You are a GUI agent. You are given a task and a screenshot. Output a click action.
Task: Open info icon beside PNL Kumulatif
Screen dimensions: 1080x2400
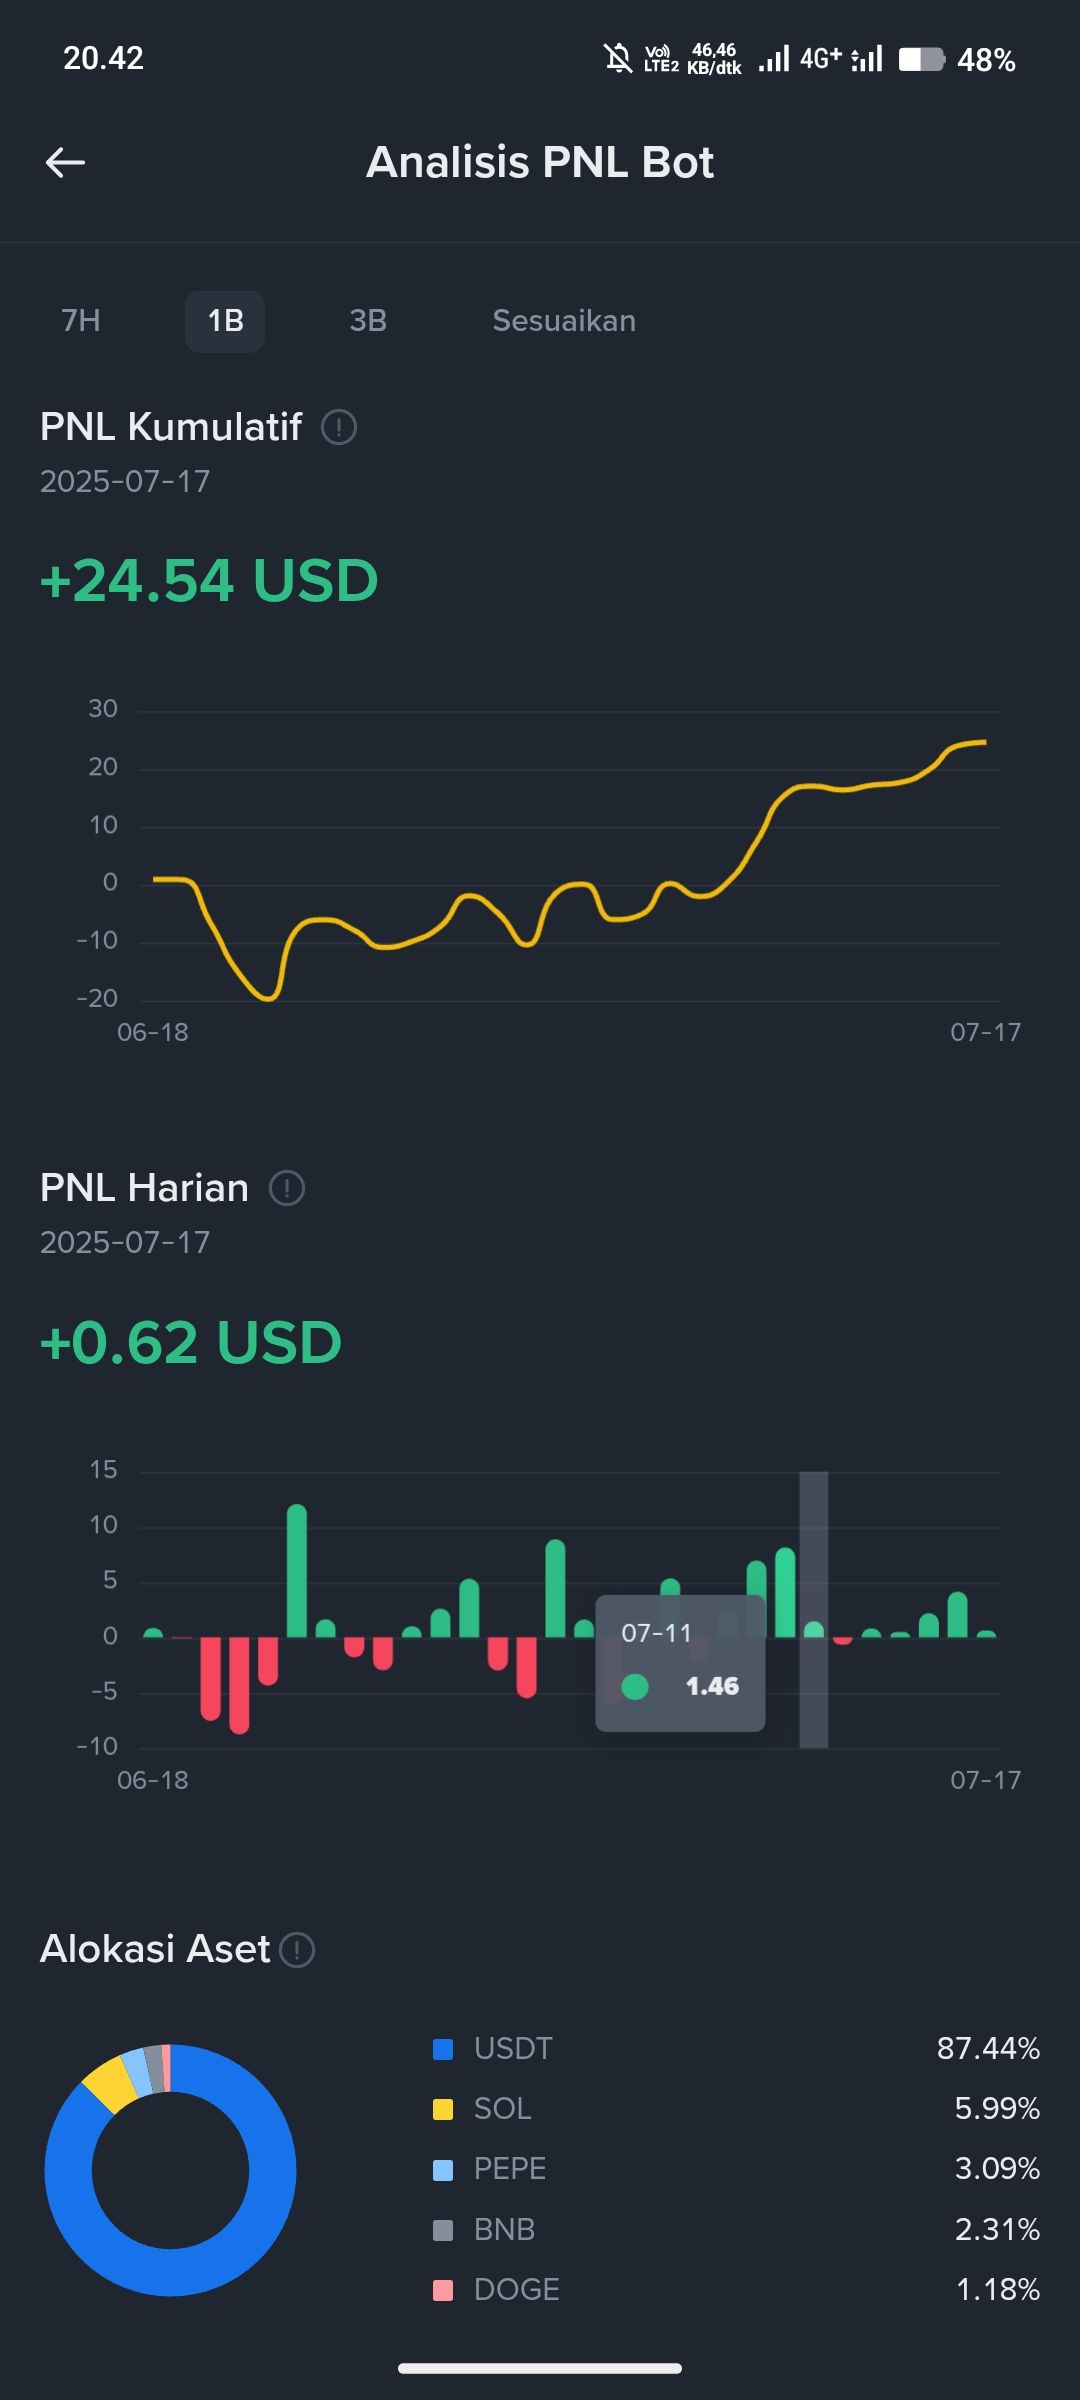coord(338,427)
